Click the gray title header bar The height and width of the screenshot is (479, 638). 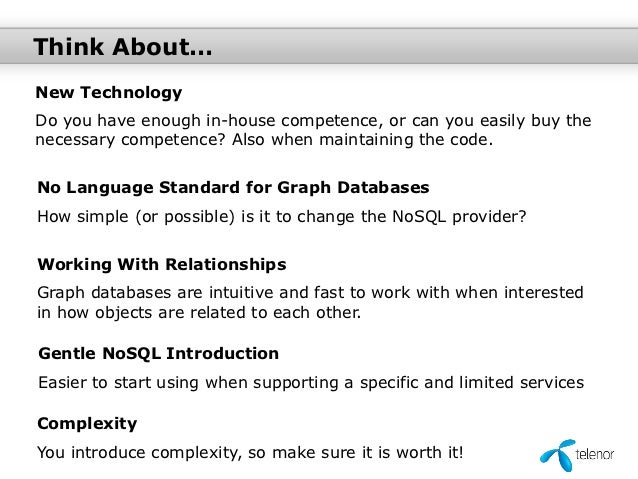click(x=319, y=46)
